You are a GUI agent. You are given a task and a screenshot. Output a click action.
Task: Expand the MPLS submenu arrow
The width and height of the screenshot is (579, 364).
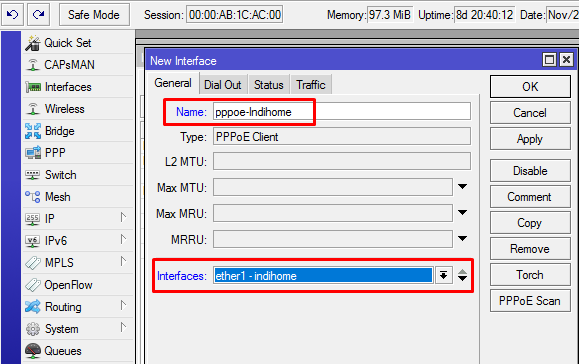point(123,261)
